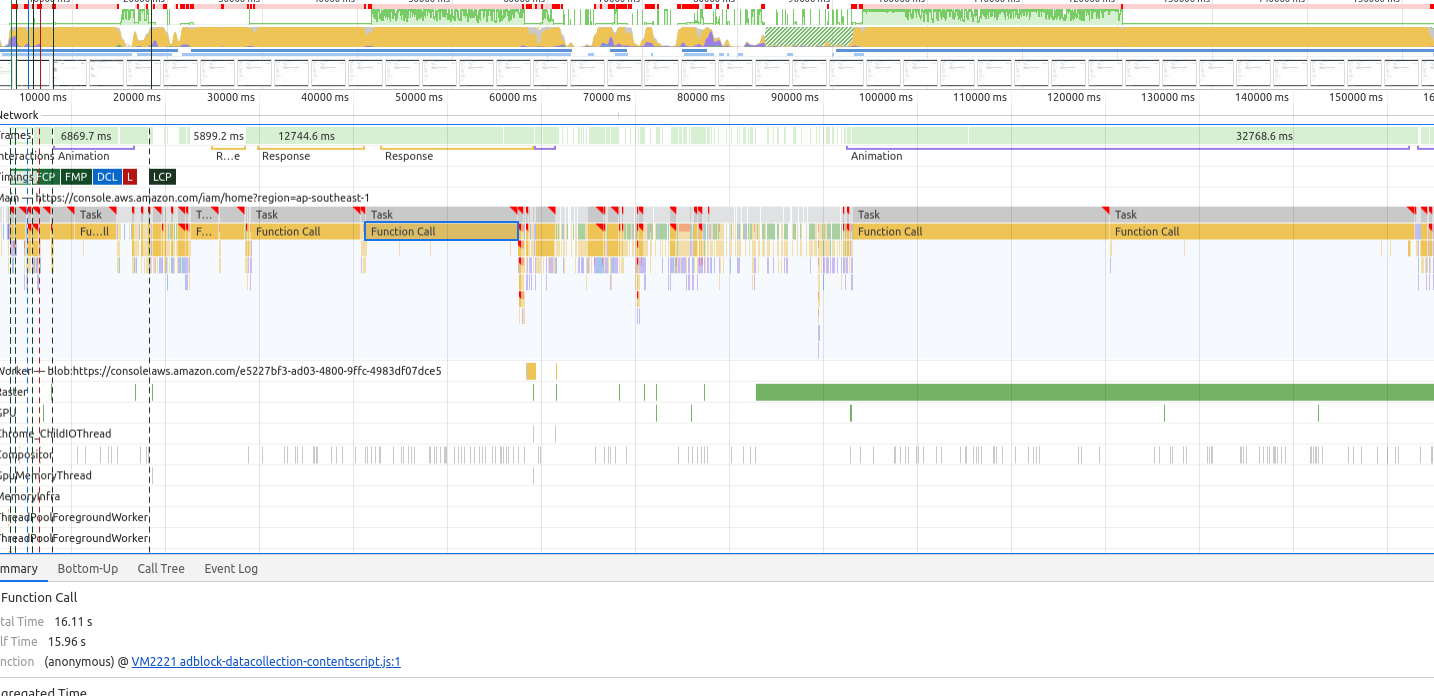Collapse the Timings track
Viewport: 1434px width, 696px height.
tap(16, 177)
